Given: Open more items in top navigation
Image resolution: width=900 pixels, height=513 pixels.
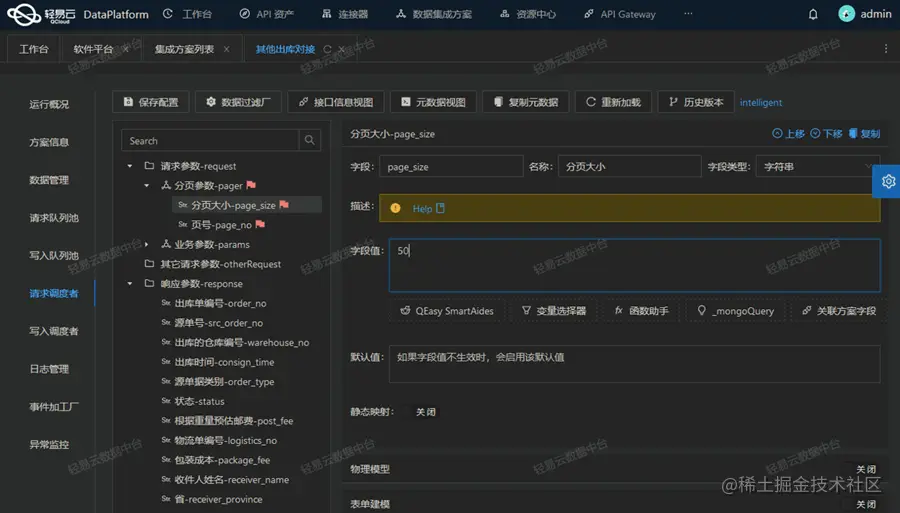Looking at the screenshot, I should [688, 14].
